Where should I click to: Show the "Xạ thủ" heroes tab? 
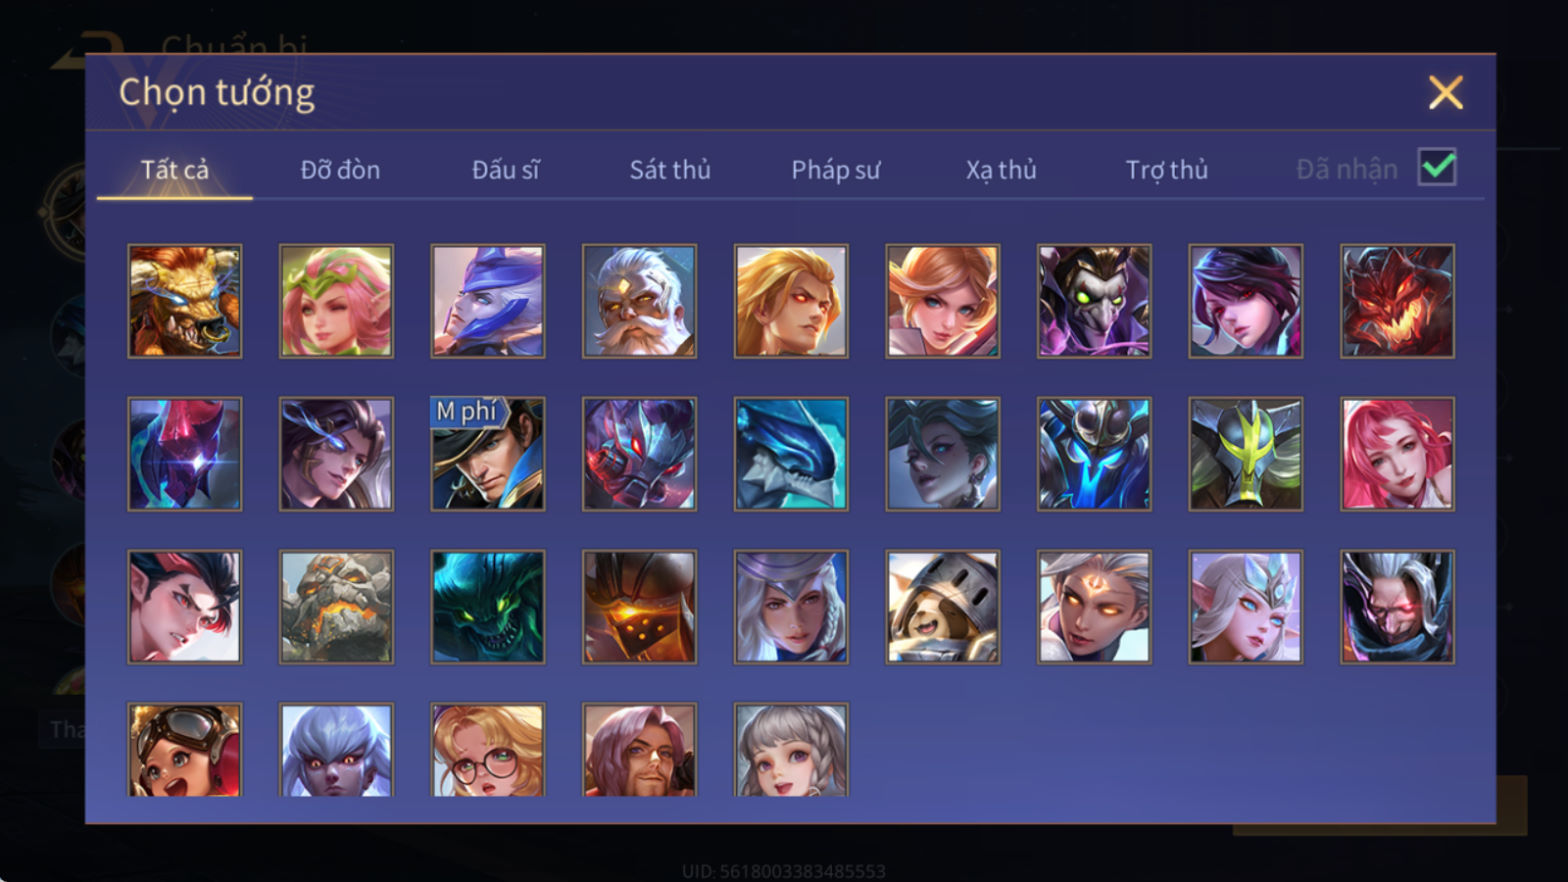point(1001,170)
